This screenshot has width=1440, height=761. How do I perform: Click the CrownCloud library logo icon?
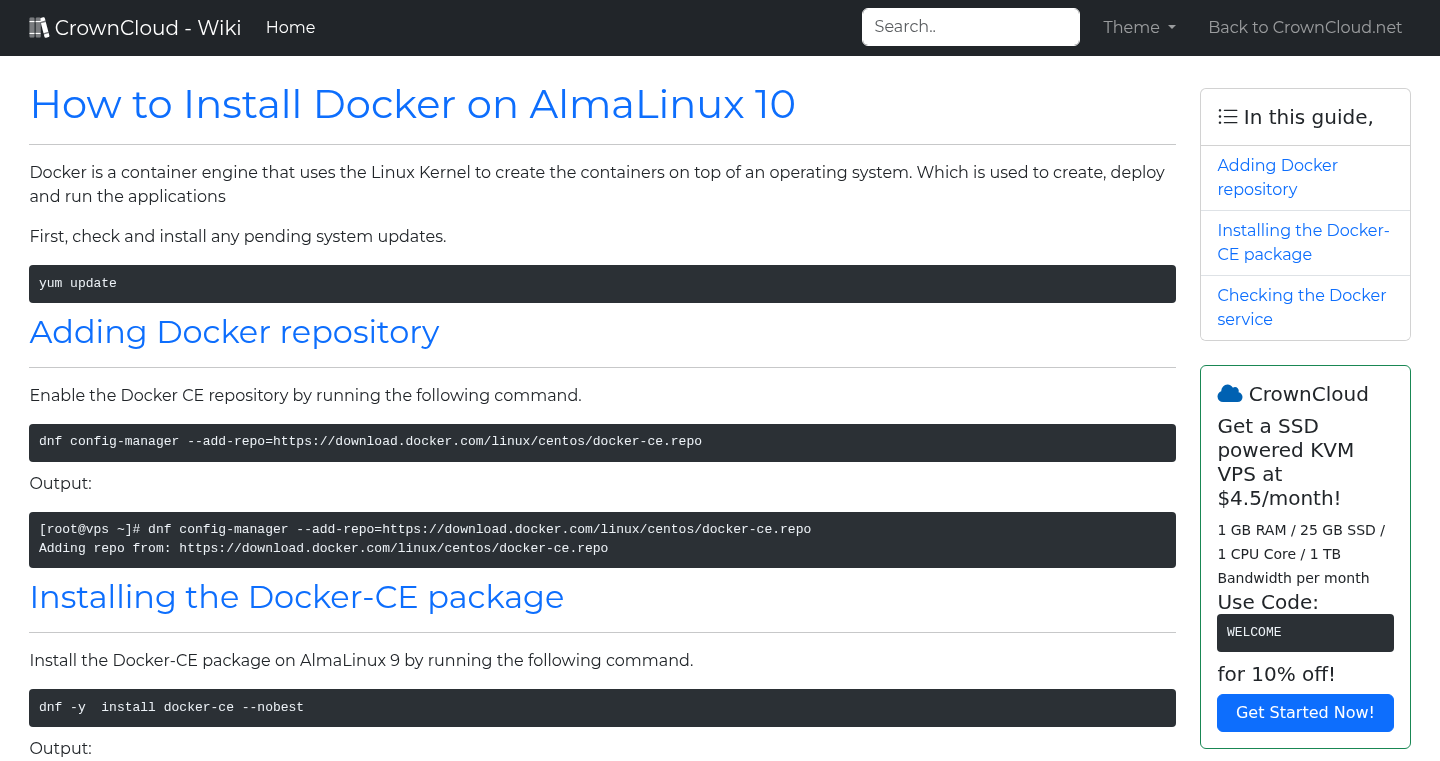[x=39, y=26]
